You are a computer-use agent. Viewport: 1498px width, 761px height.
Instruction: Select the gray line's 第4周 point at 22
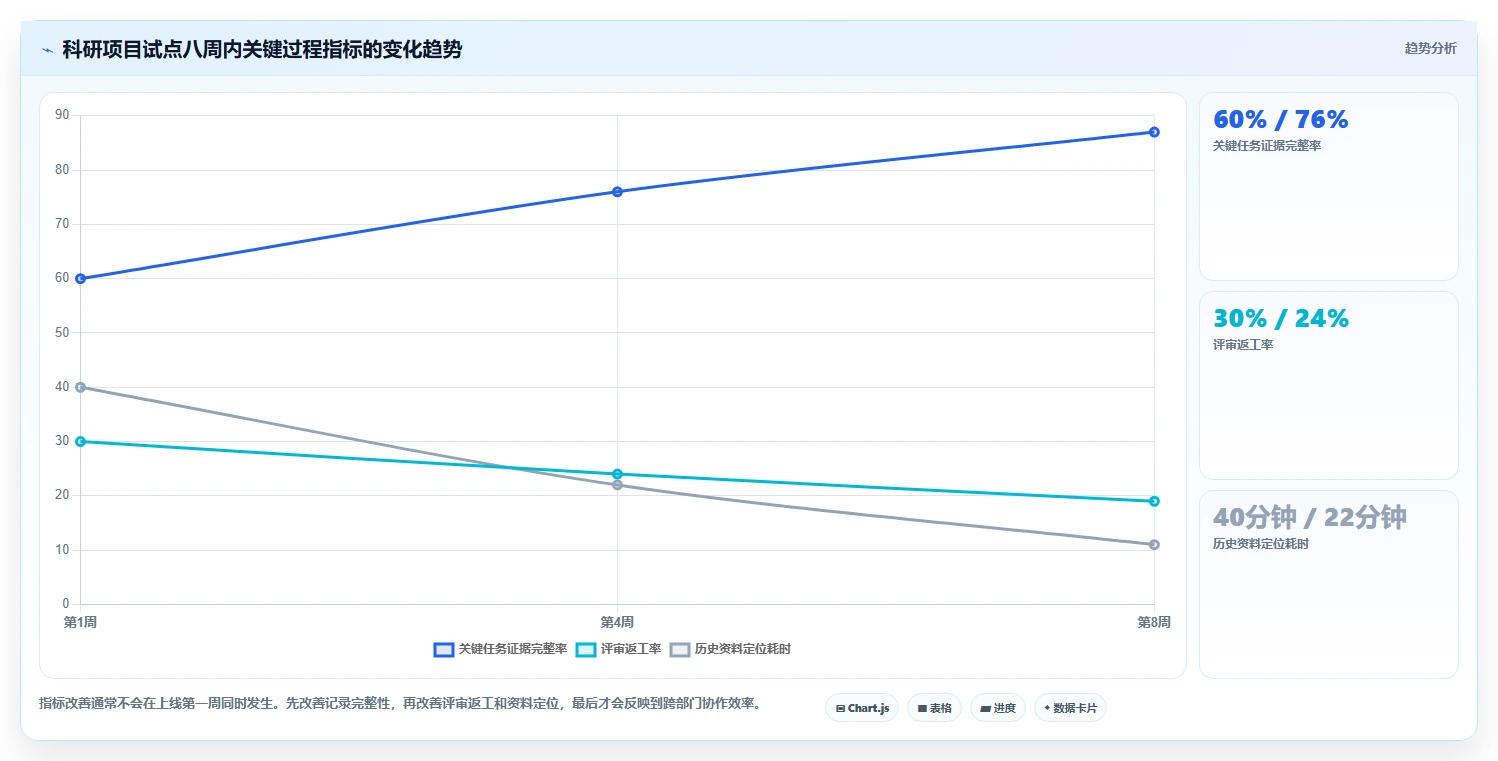(617, 485)
